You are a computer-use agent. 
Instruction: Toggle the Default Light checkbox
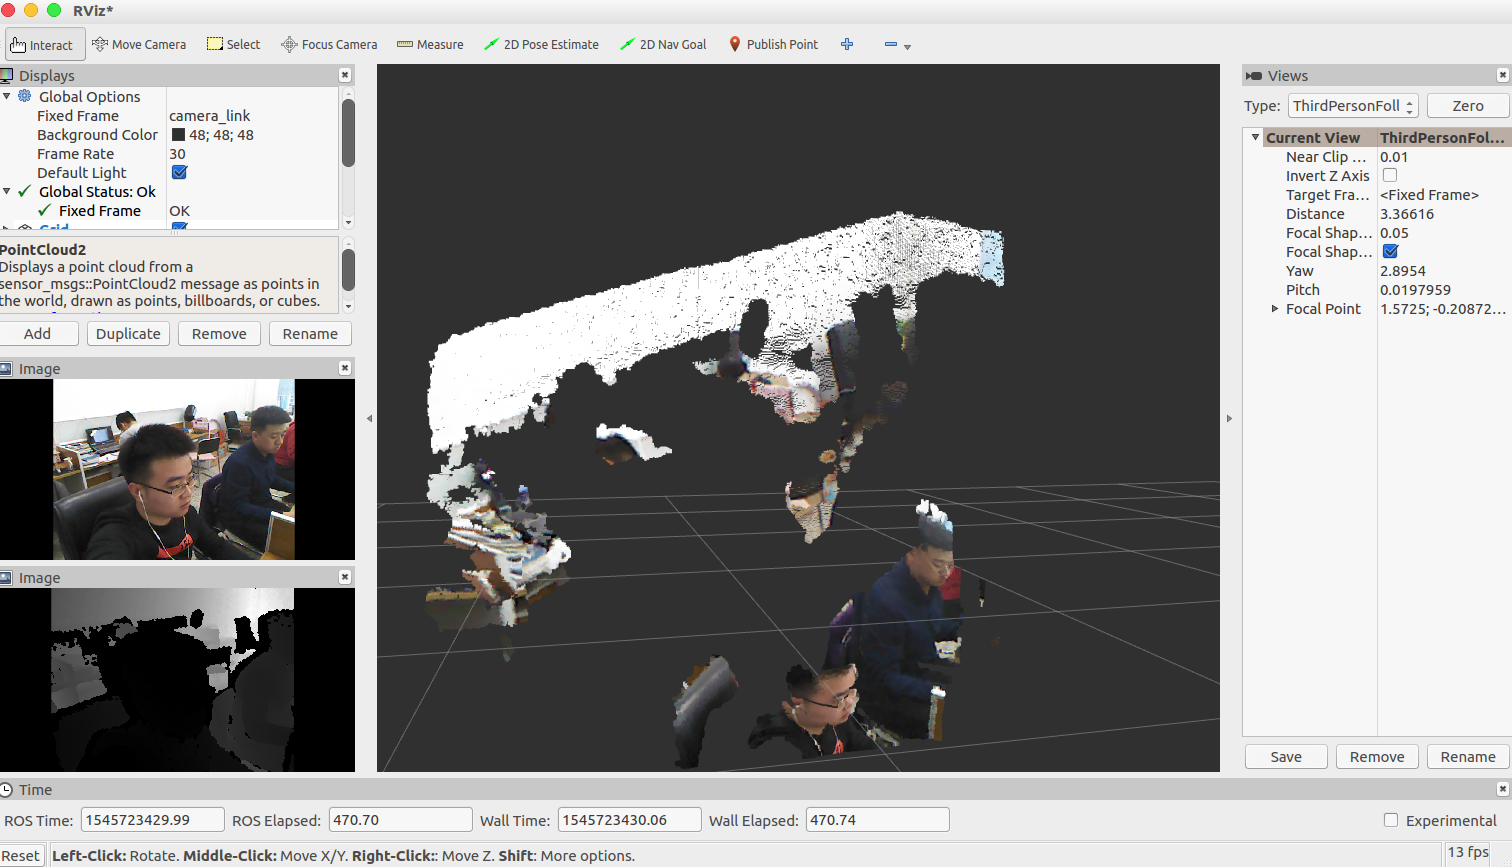pos(178,172)
